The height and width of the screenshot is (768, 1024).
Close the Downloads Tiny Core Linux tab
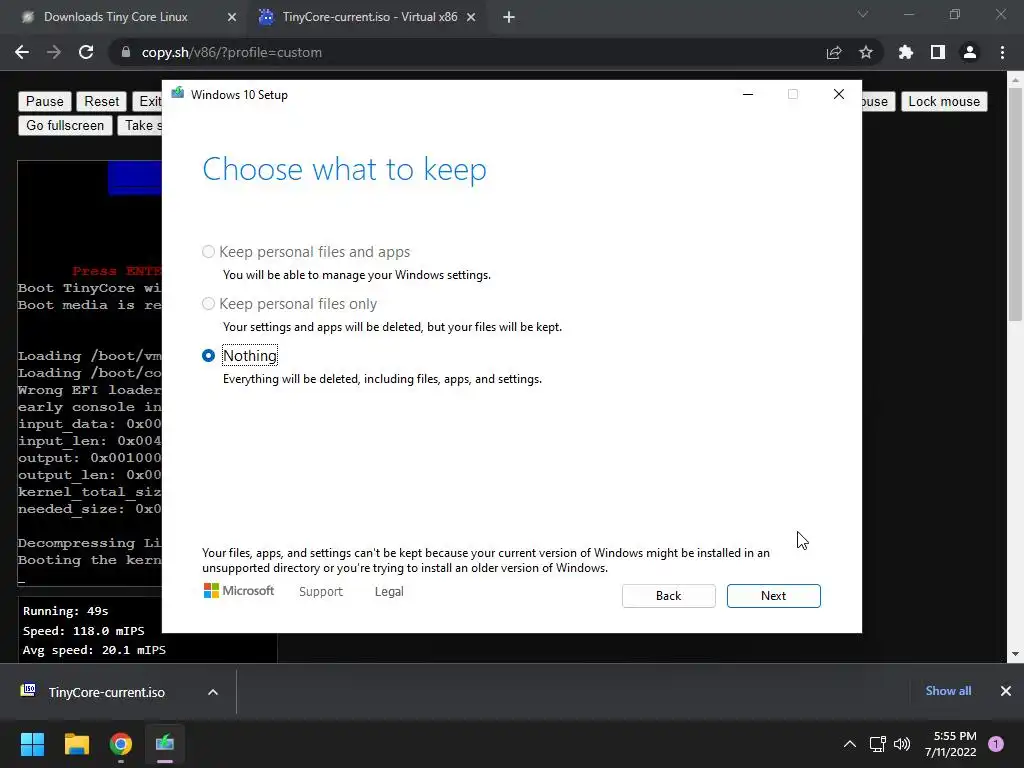coord(232,17)
